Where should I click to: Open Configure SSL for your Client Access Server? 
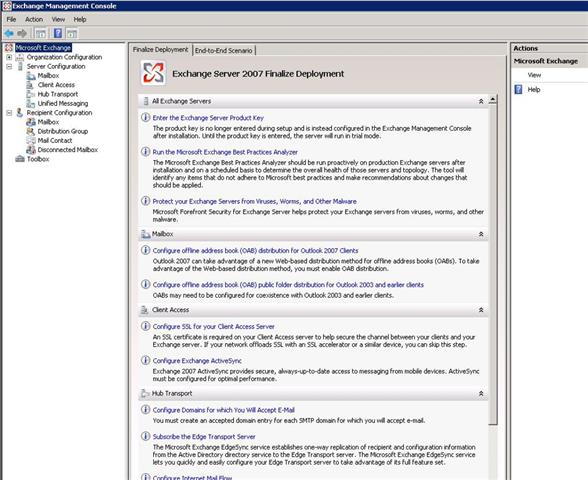(213, 327)
